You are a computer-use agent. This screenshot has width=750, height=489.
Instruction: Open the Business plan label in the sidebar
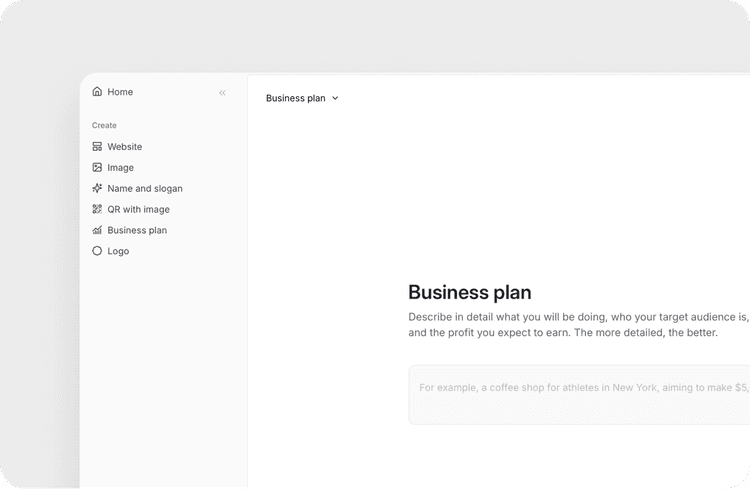137,231
